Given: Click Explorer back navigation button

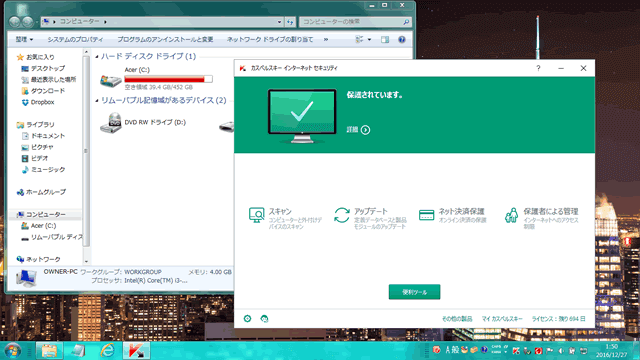Looking at the screenshot, I should point(15,22).
